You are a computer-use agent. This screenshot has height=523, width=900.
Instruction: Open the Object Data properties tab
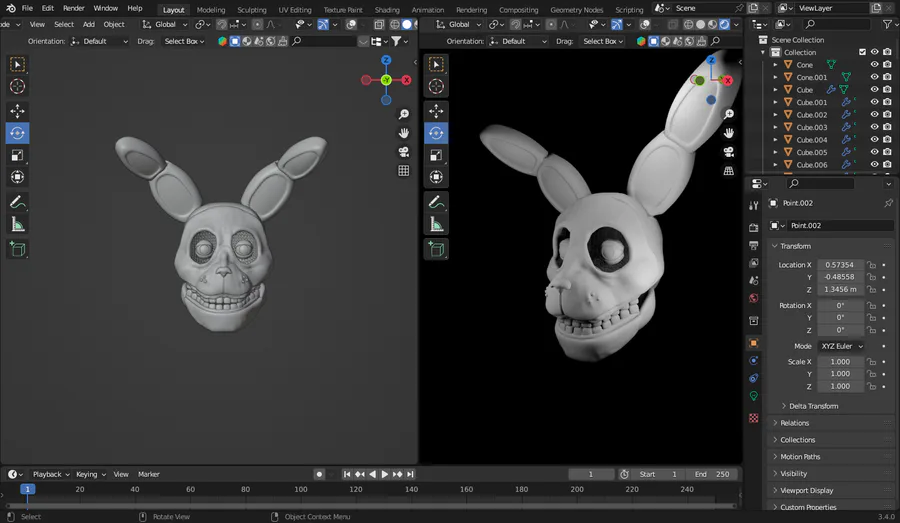pyautogui.click(x=754, y=396)
